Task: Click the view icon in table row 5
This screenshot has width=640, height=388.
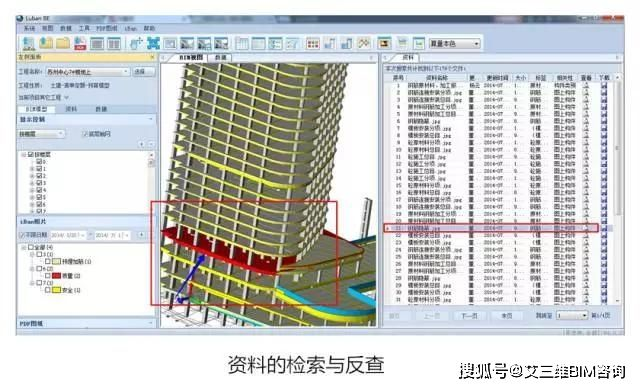Action: (586, 114)
